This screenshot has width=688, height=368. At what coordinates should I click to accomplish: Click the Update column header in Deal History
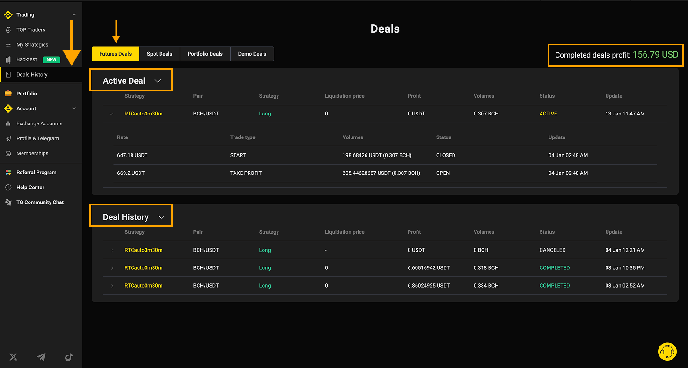point(614,232)
